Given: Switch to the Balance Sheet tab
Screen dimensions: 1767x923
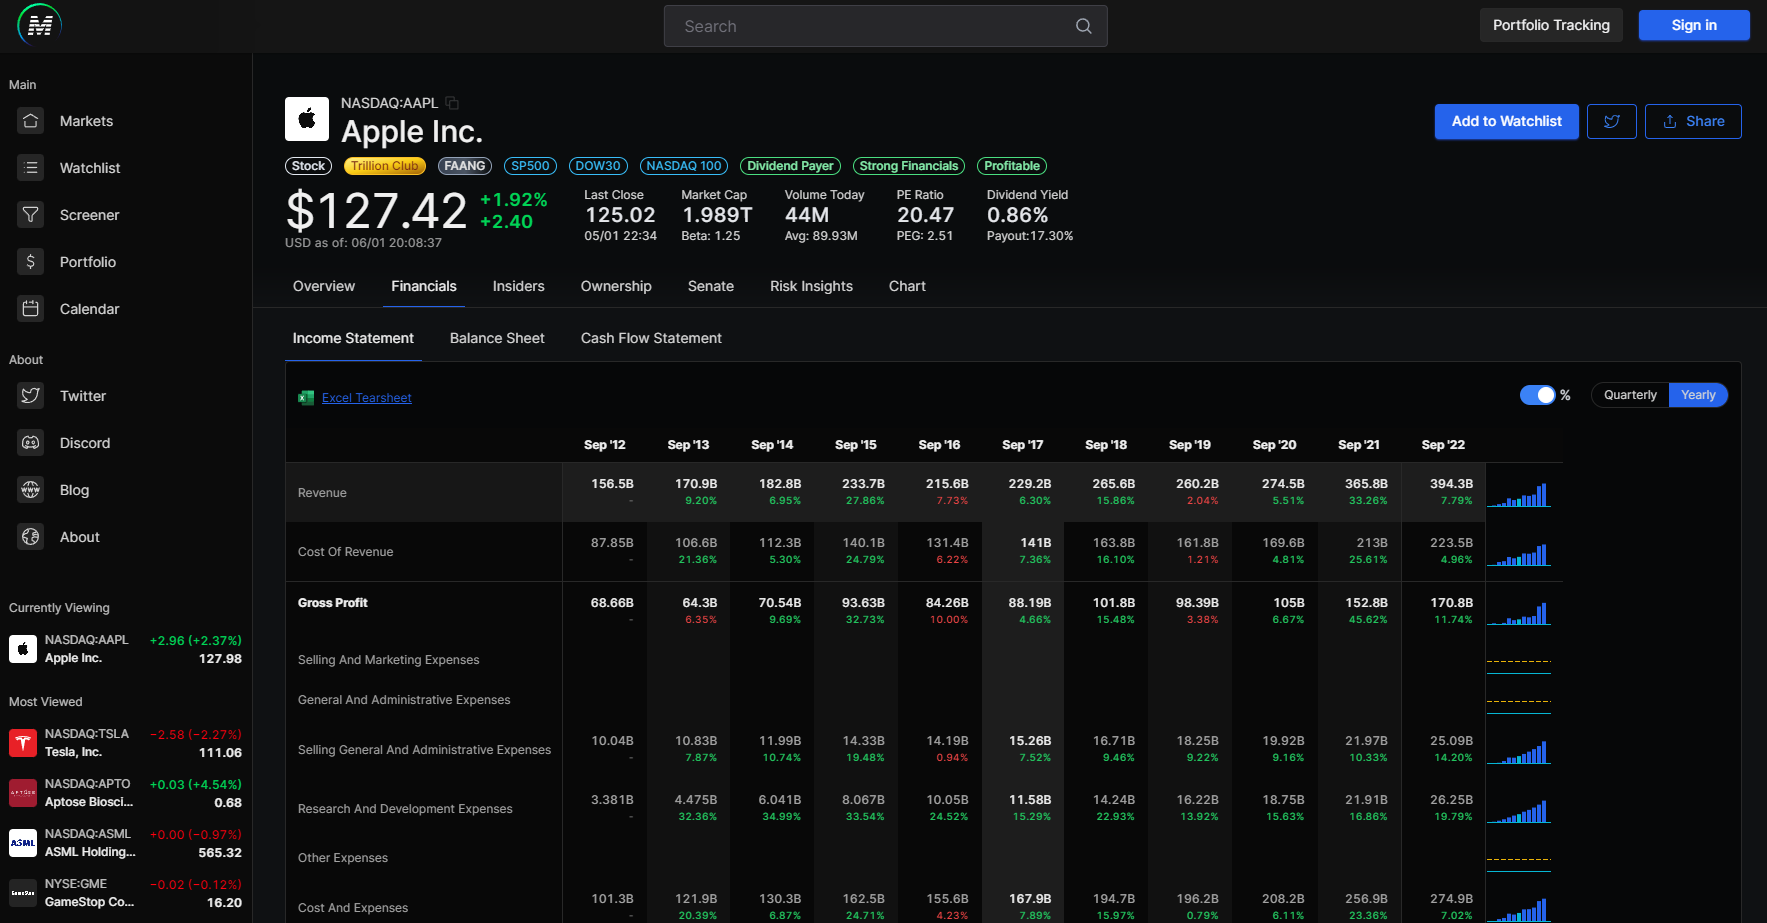Looking at the screenshot, I should pos(497,338).
